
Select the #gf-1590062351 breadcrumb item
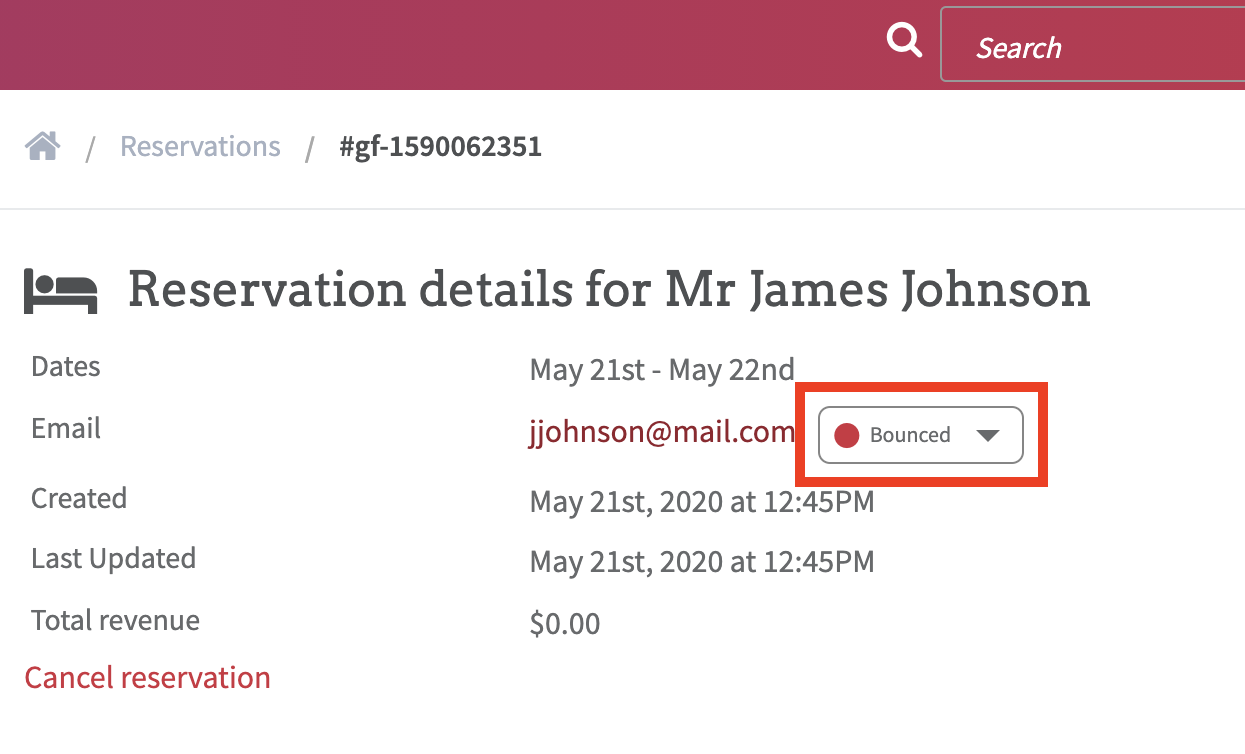click(440, 147)
